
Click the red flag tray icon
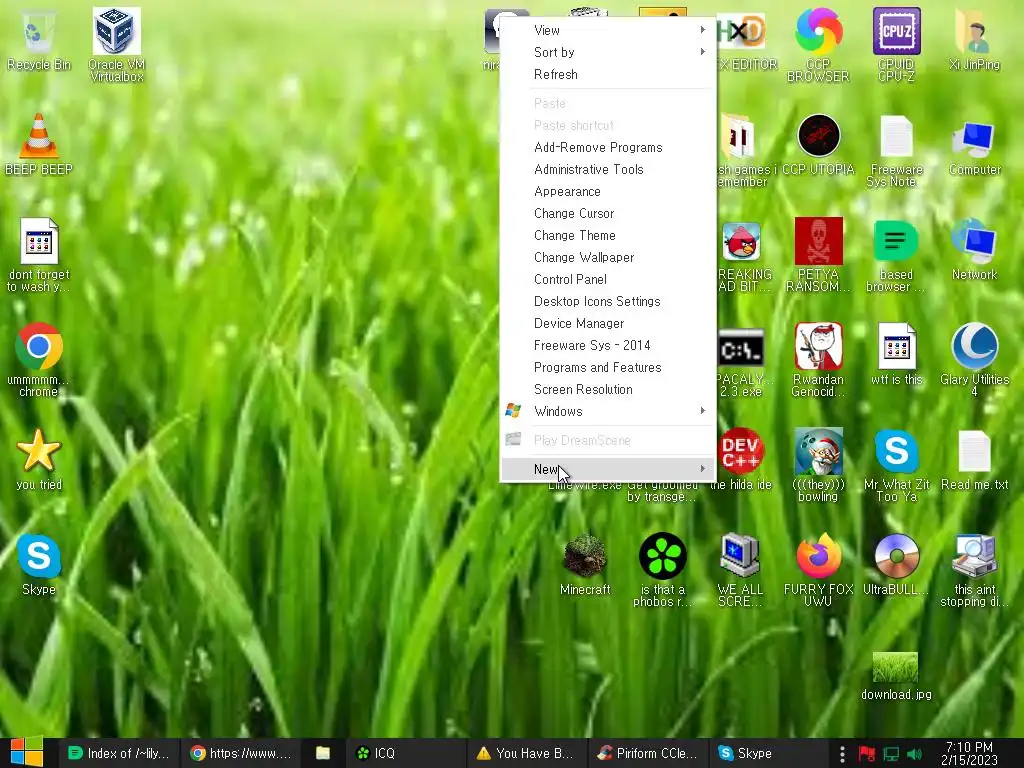click(x=867, y=754)
